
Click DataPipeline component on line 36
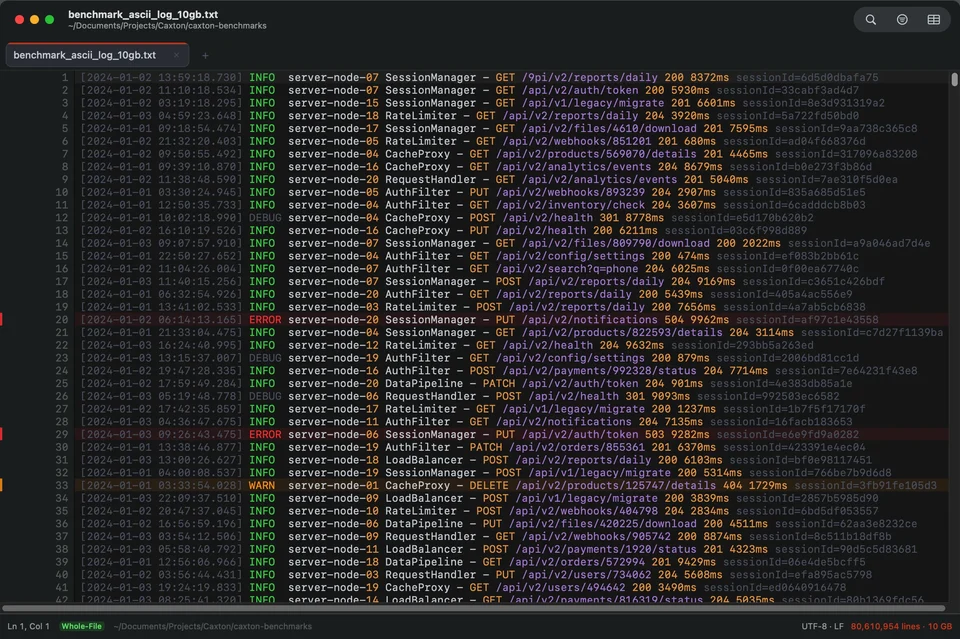pos(424,524)
